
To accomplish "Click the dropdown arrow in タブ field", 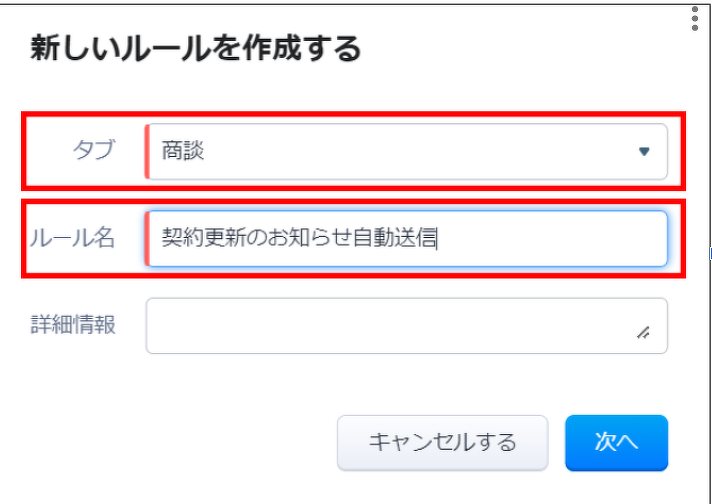I will [644, 152].
